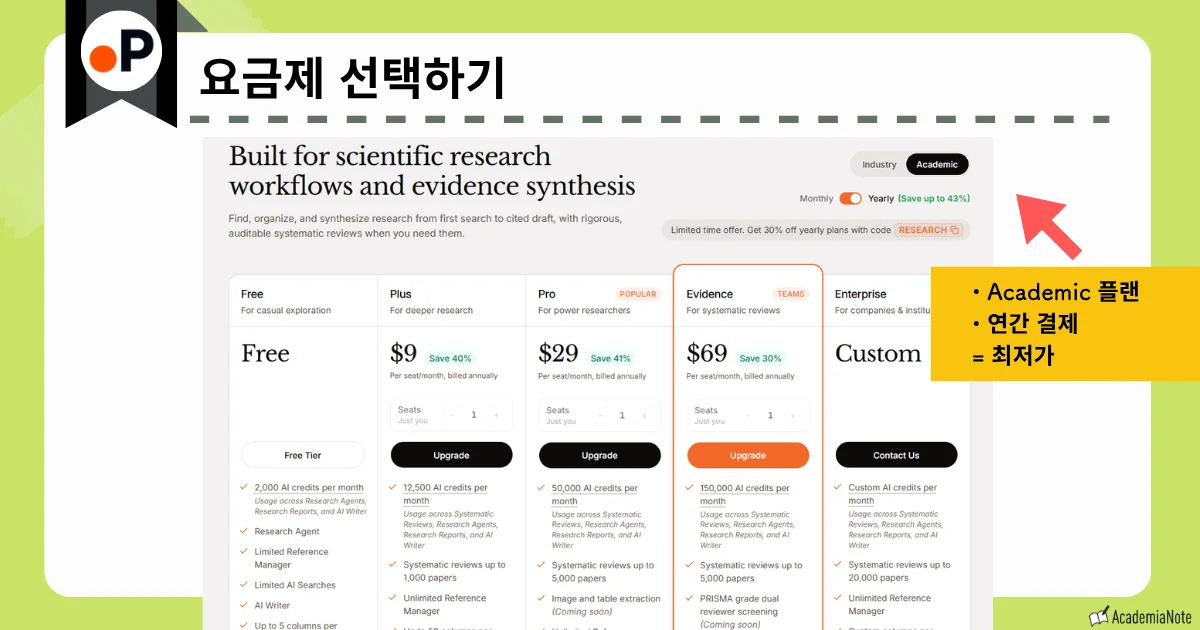
Task: Click '(Save up to 43%)' text
Action: pos(934,198)
